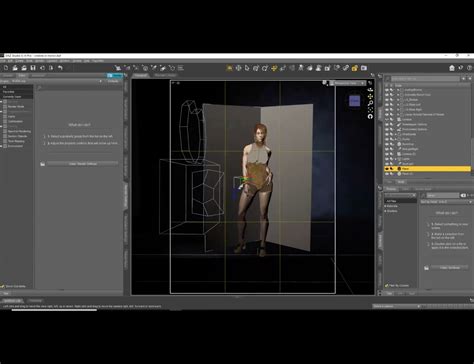Click the help icon at the far top right

pyautogui.click(x=470, y=68)
